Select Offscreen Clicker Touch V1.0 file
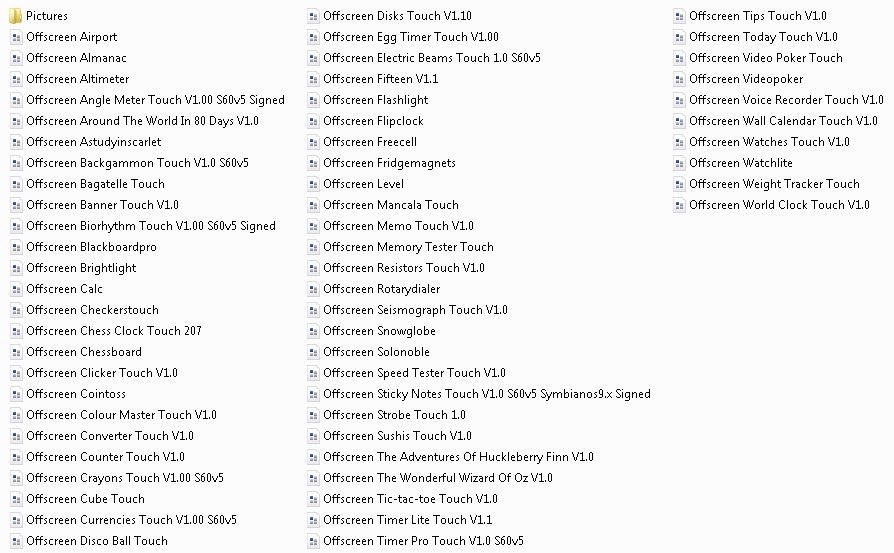The height and width of the screenshot is (553, 894). coord(102,373)
